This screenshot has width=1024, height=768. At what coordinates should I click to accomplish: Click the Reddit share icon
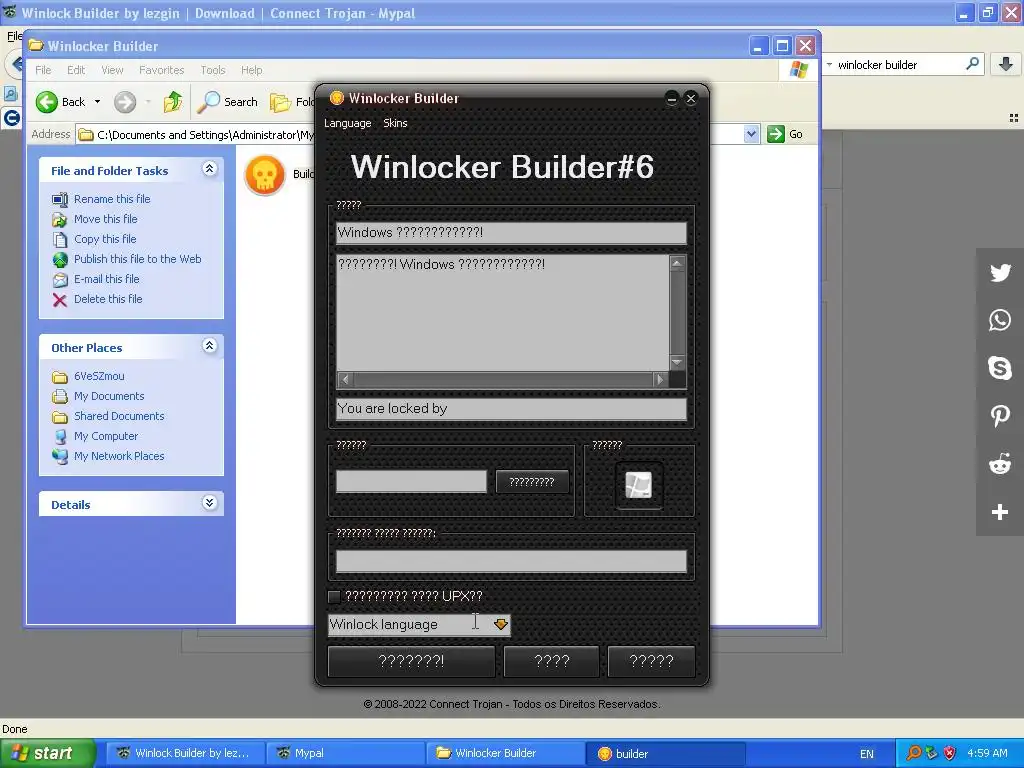pos(1000,464)
